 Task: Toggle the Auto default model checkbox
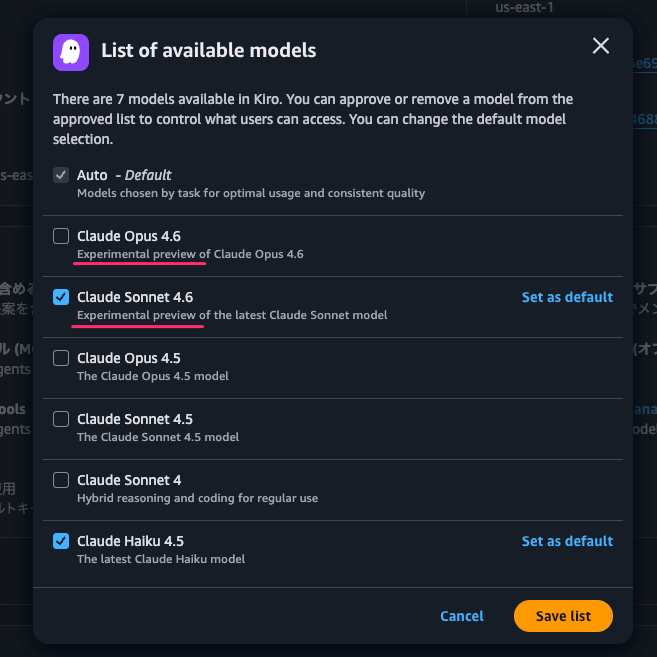pos(61,175)
